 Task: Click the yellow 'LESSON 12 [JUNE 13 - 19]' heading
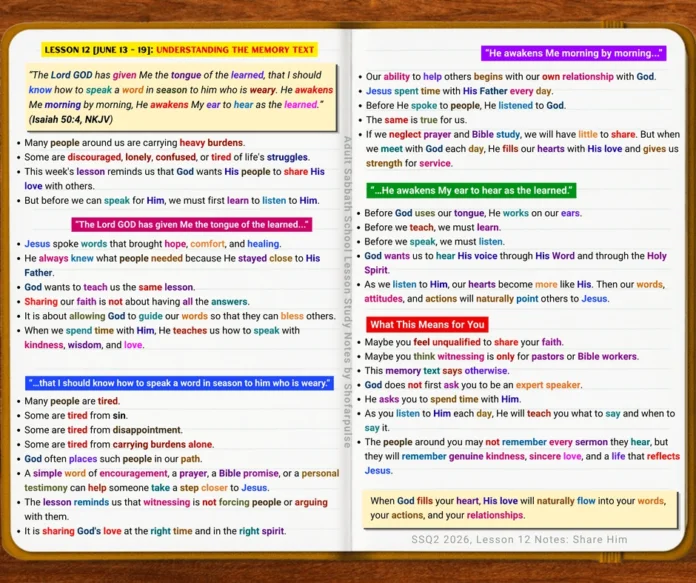(x=180, y=50)
